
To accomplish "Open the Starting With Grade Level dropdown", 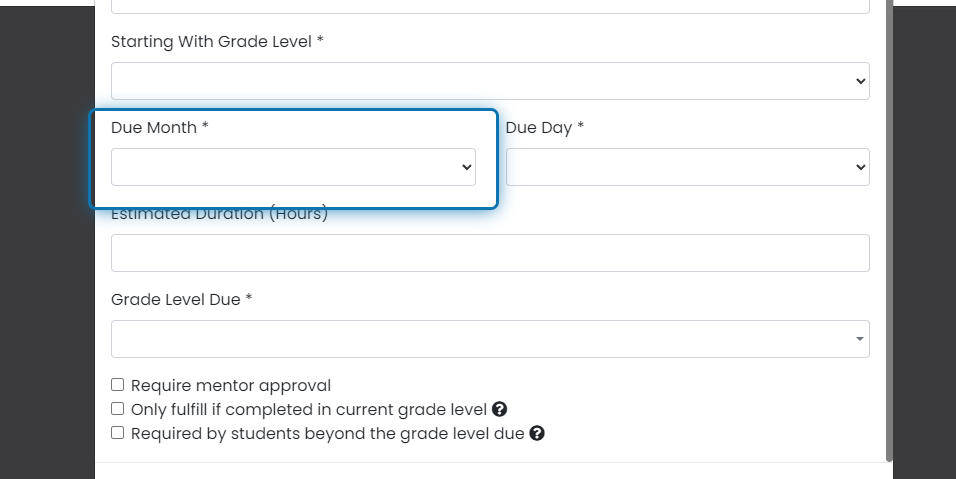I will pos(490,81).
